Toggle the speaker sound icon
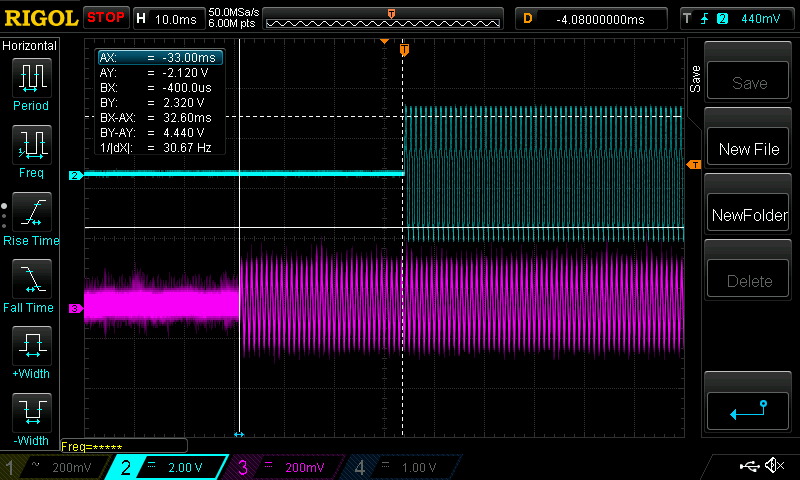 773,466
